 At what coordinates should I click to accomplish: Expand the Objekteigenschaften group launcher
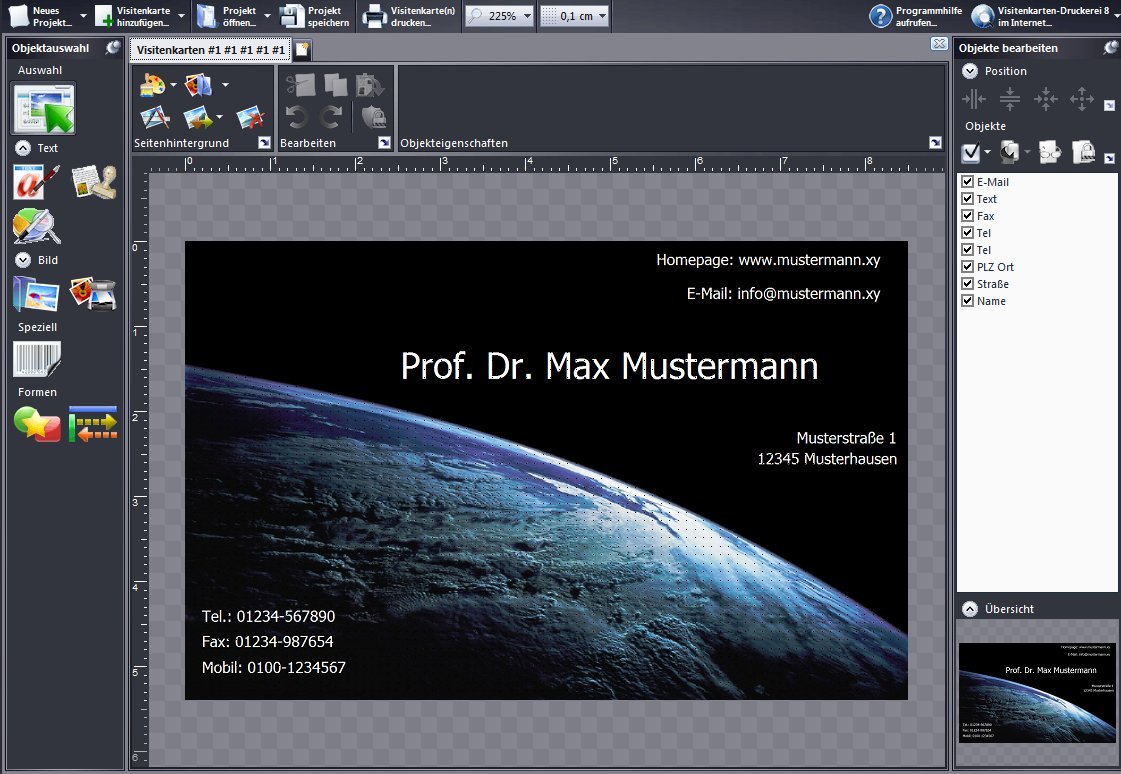pos(935,143)
